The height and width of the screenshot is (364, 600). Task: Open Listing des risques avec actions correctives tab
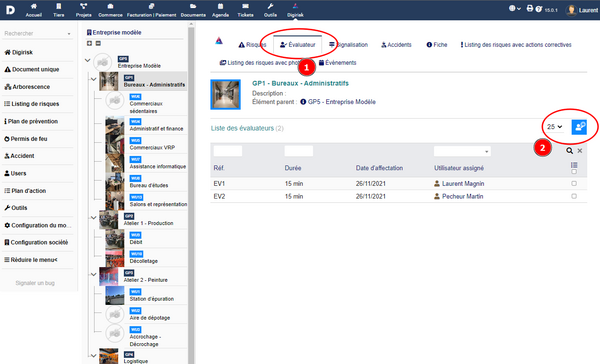tap(516, 45)
